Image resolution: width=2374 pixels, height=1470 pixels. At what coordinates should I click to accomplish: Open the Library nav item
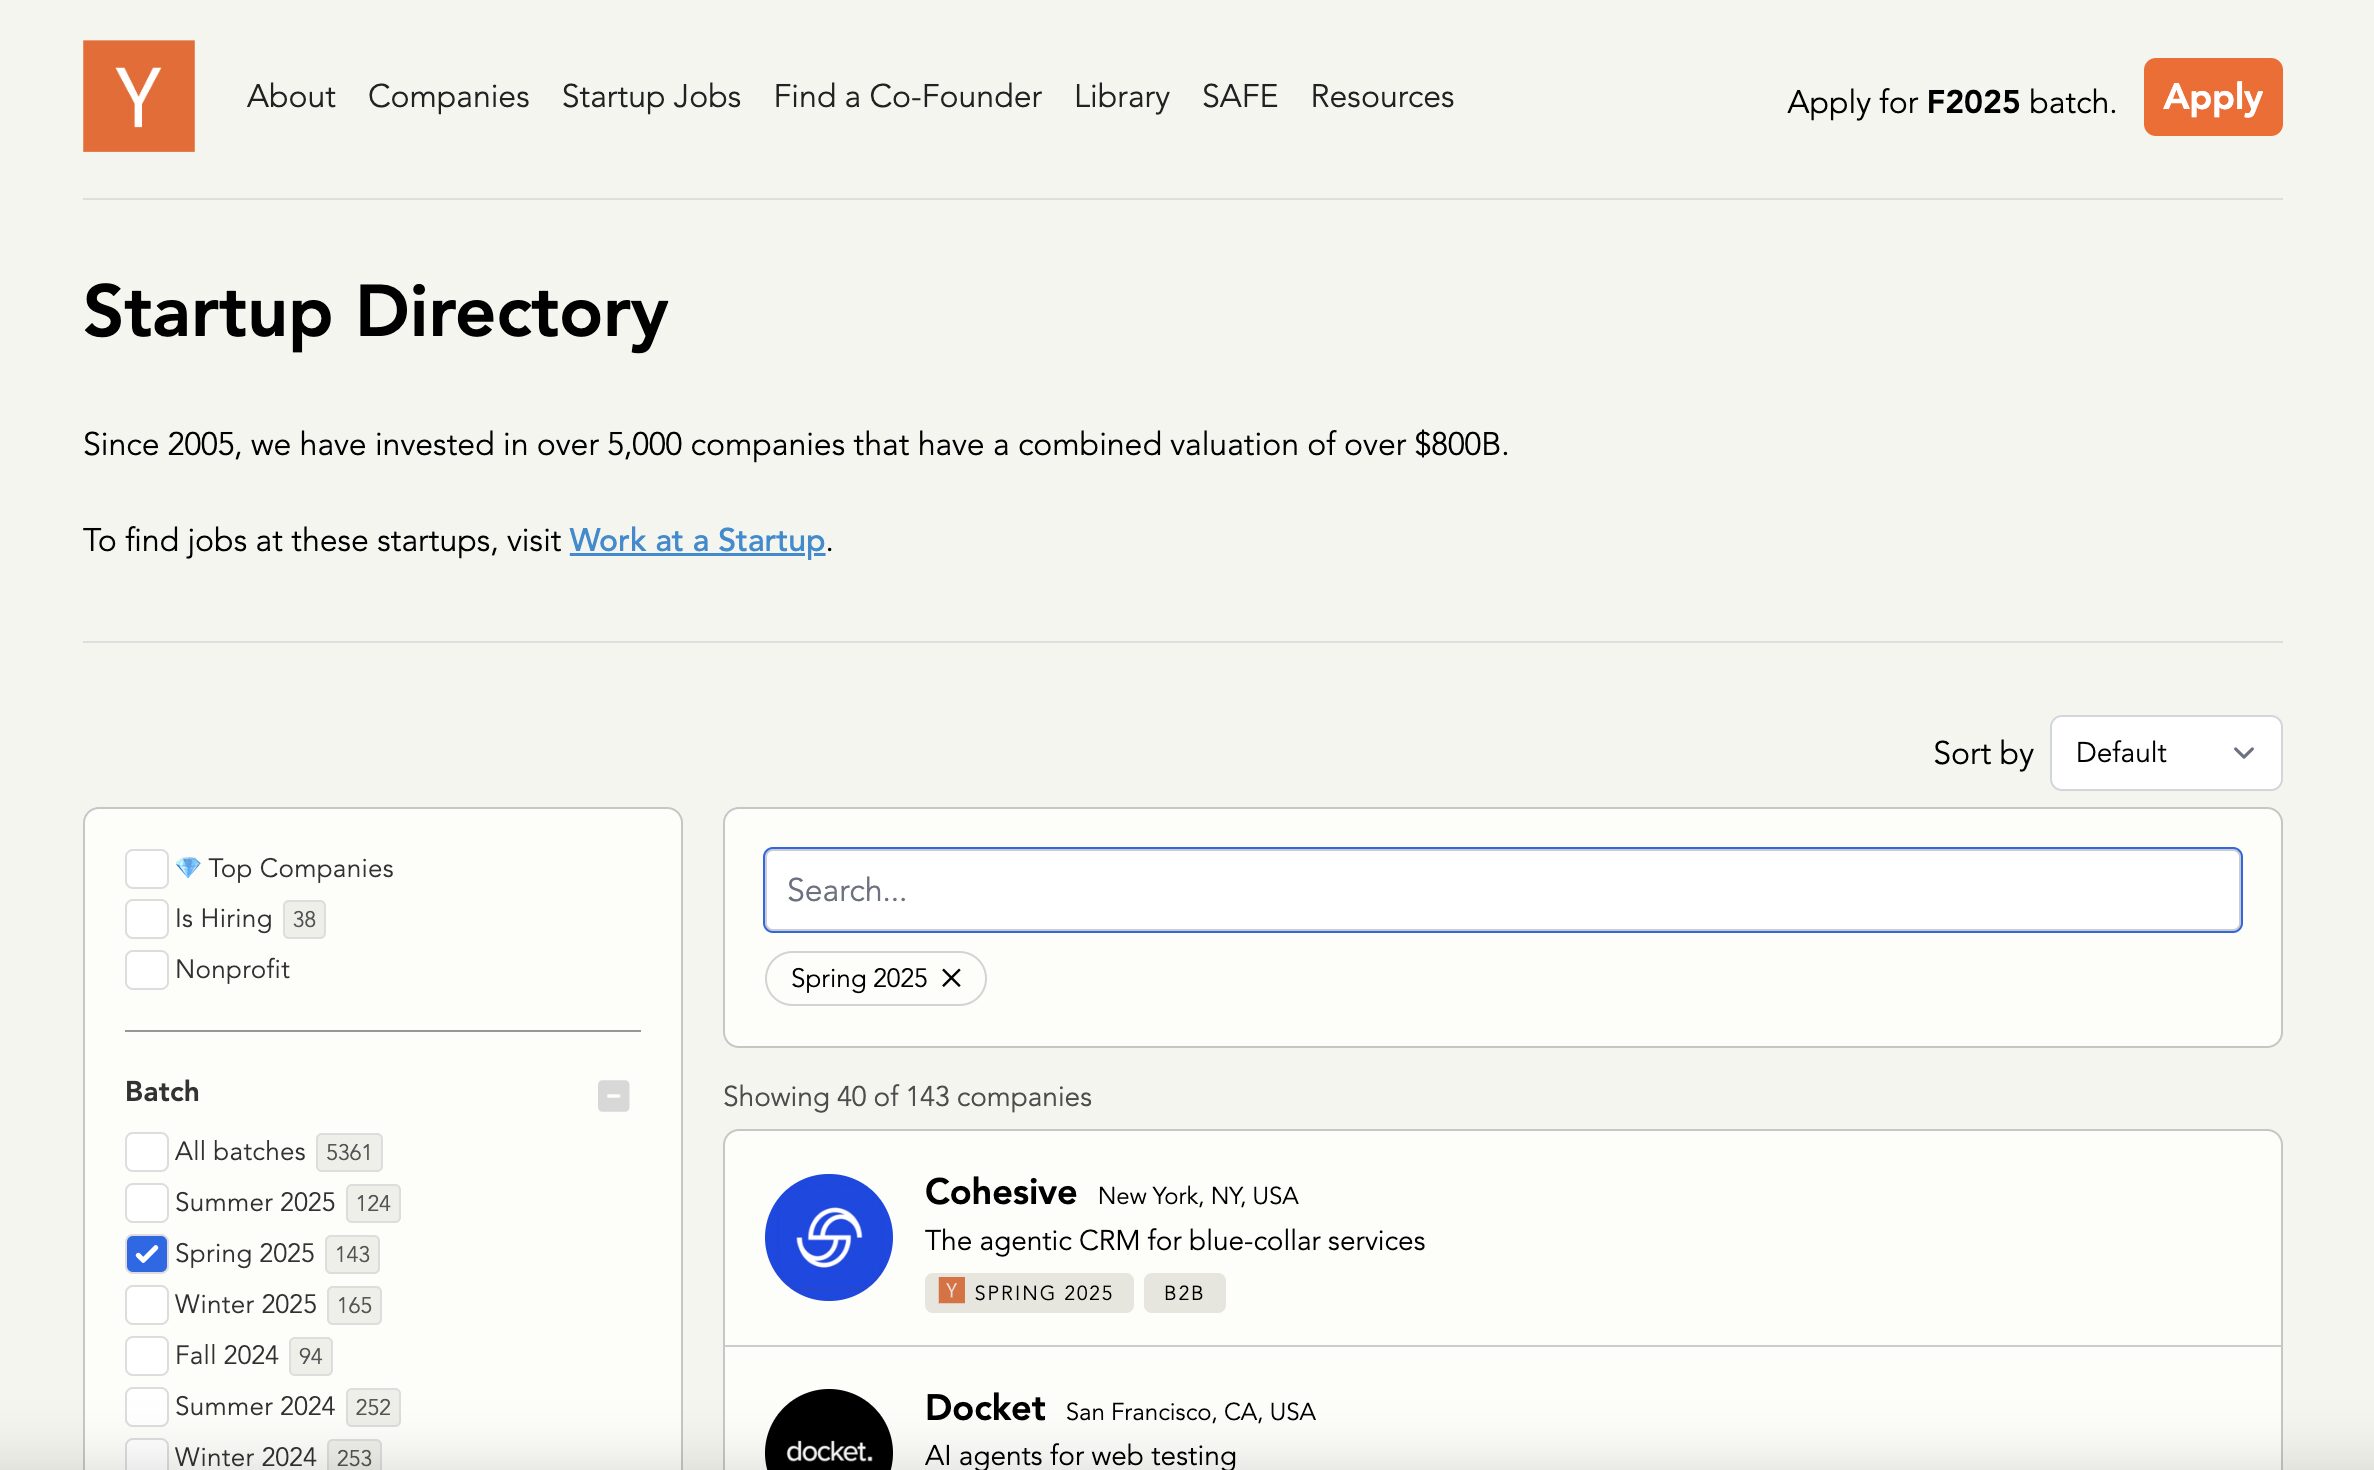click(x=1121, y=96)
